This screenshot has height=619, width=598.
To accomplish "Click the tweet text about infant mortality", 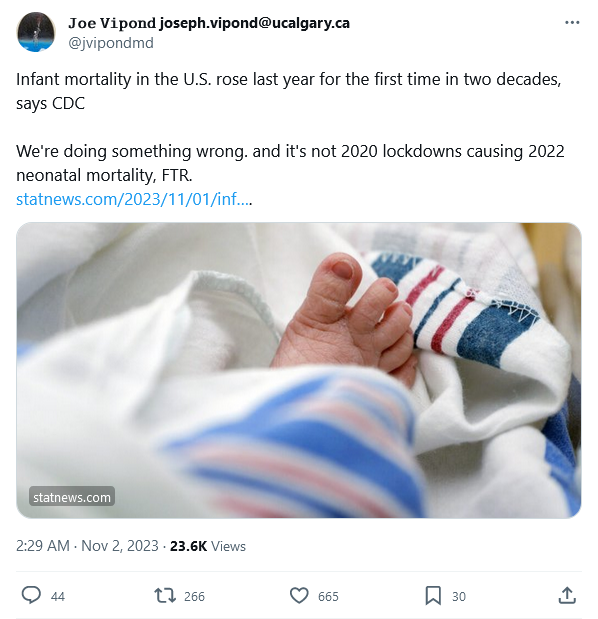I will 288,91.
